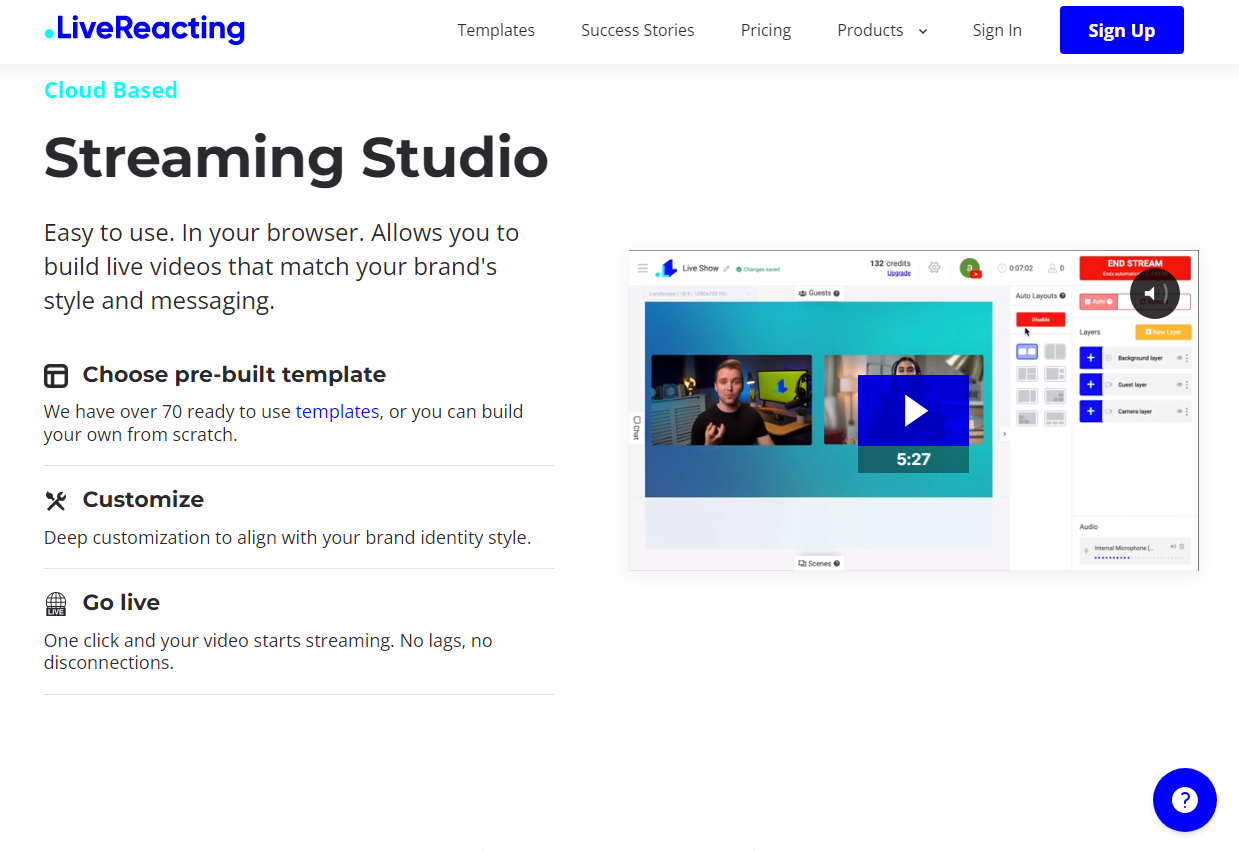1239x851 pixels.
Task: Mute Internal Microphone via its speaker icon
Action: [x=1172, y=547]
